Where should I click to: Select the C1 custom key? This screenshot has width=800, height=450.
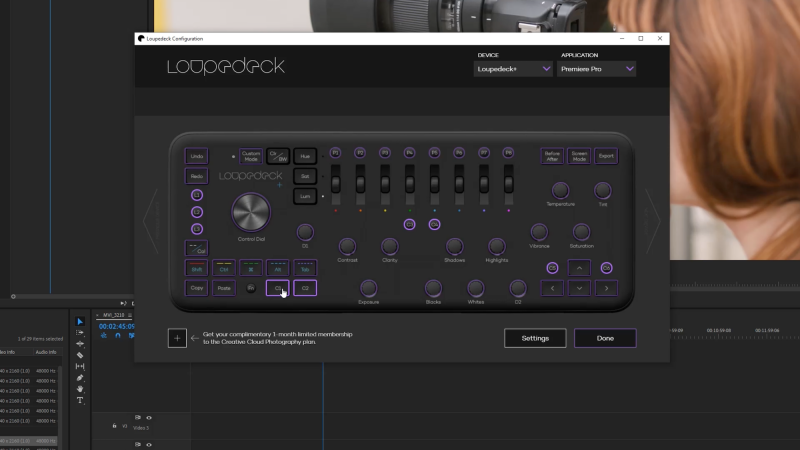(278, 288)
